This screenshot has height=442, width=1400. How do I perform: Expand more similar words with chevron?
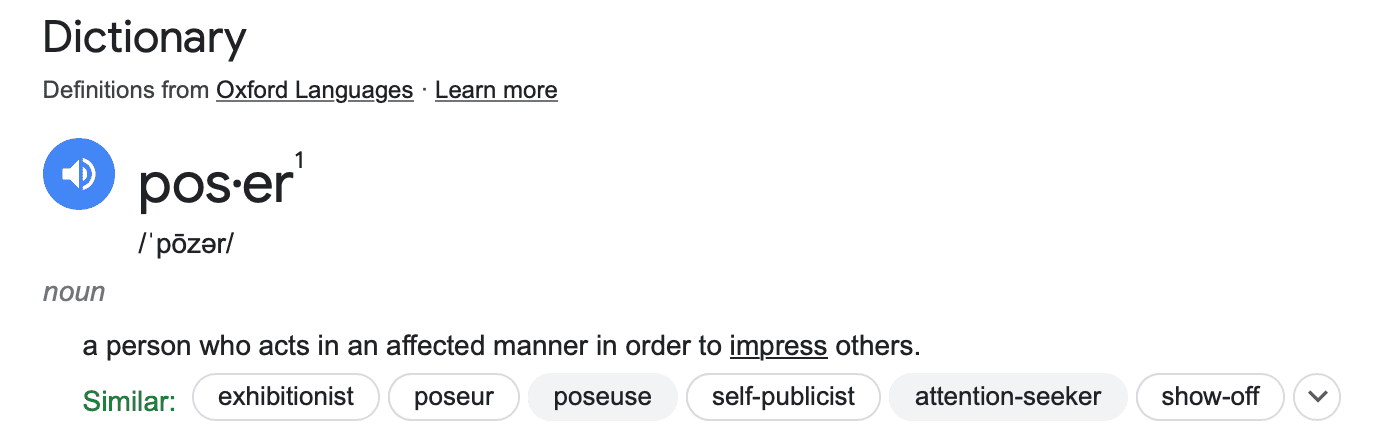[x=1317, y=397]
